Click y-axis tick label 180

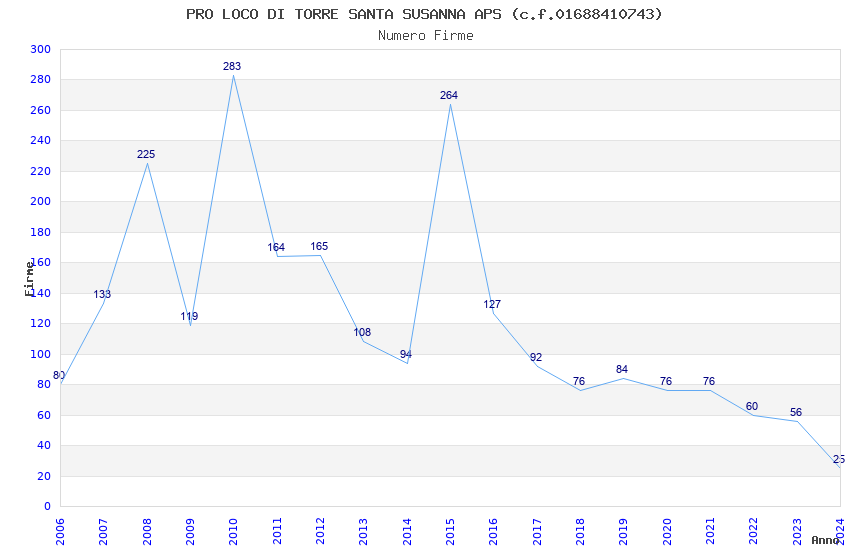41,232
